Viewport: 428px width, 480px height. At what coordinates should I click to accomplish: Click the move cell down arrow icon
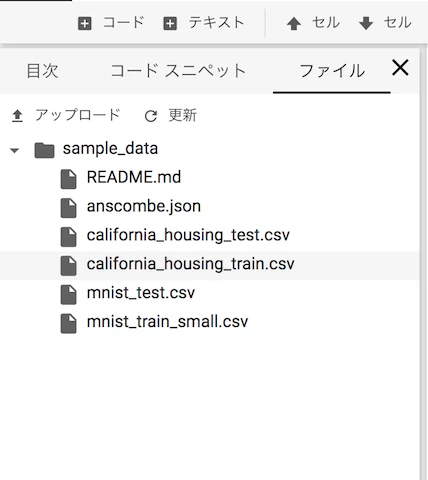click(x=366, y=24)
